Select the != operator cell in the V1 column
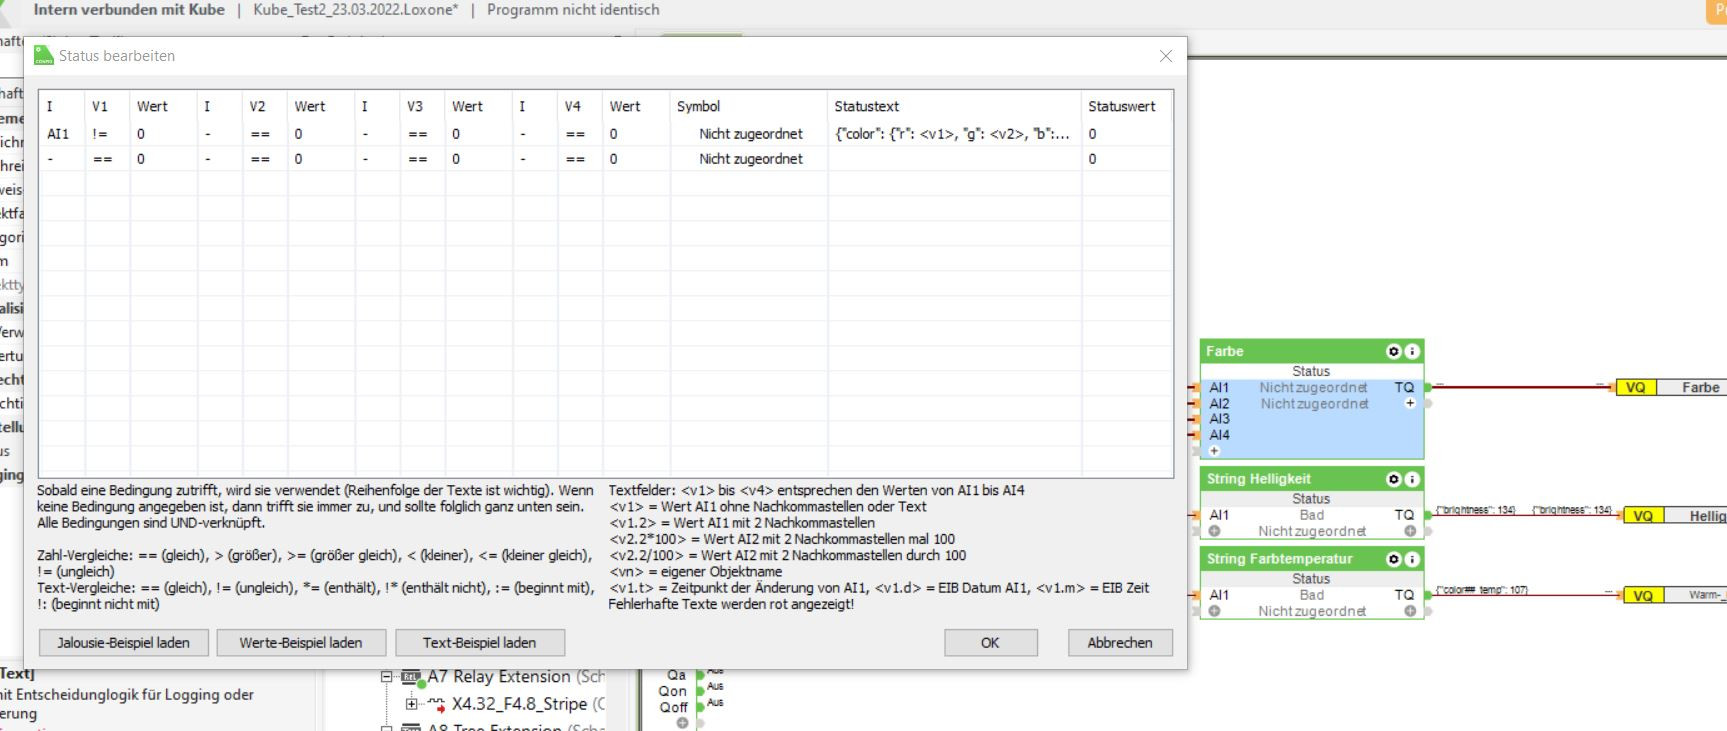 coord(107,134)
